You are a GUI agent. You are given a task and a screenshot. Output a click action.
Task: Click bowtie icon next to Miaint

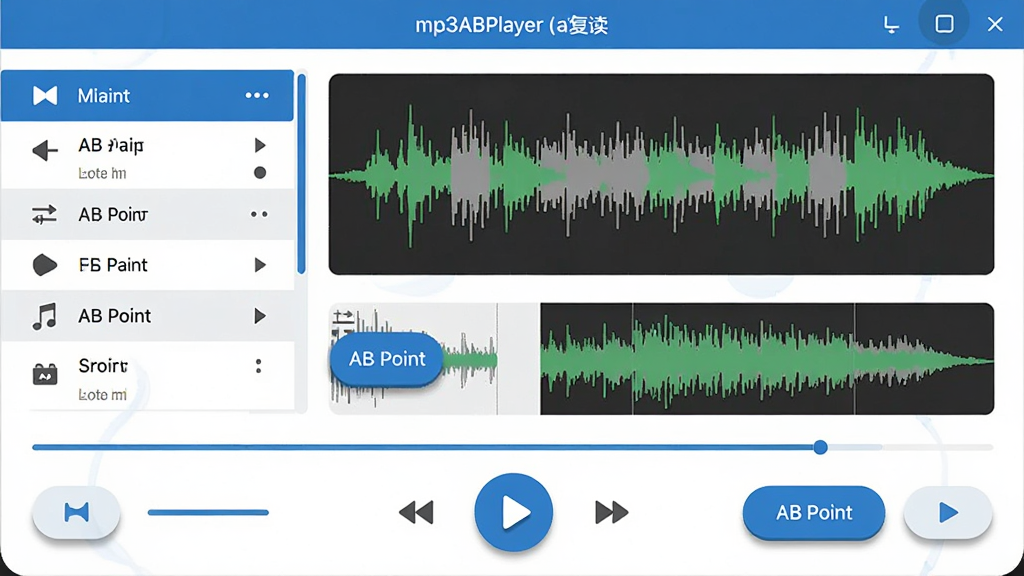pyautogui.click(x=45, y=95)
